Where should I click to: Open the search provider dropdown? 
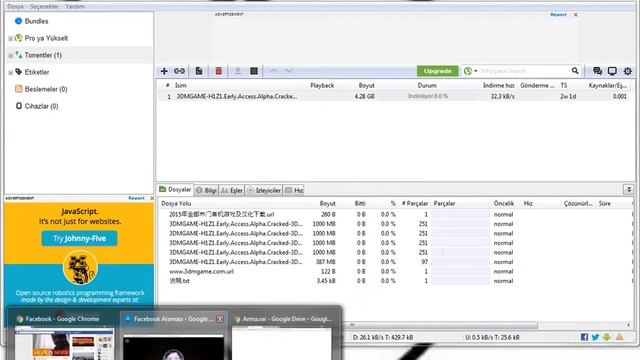pyautogui.click(x=470, y=71)
